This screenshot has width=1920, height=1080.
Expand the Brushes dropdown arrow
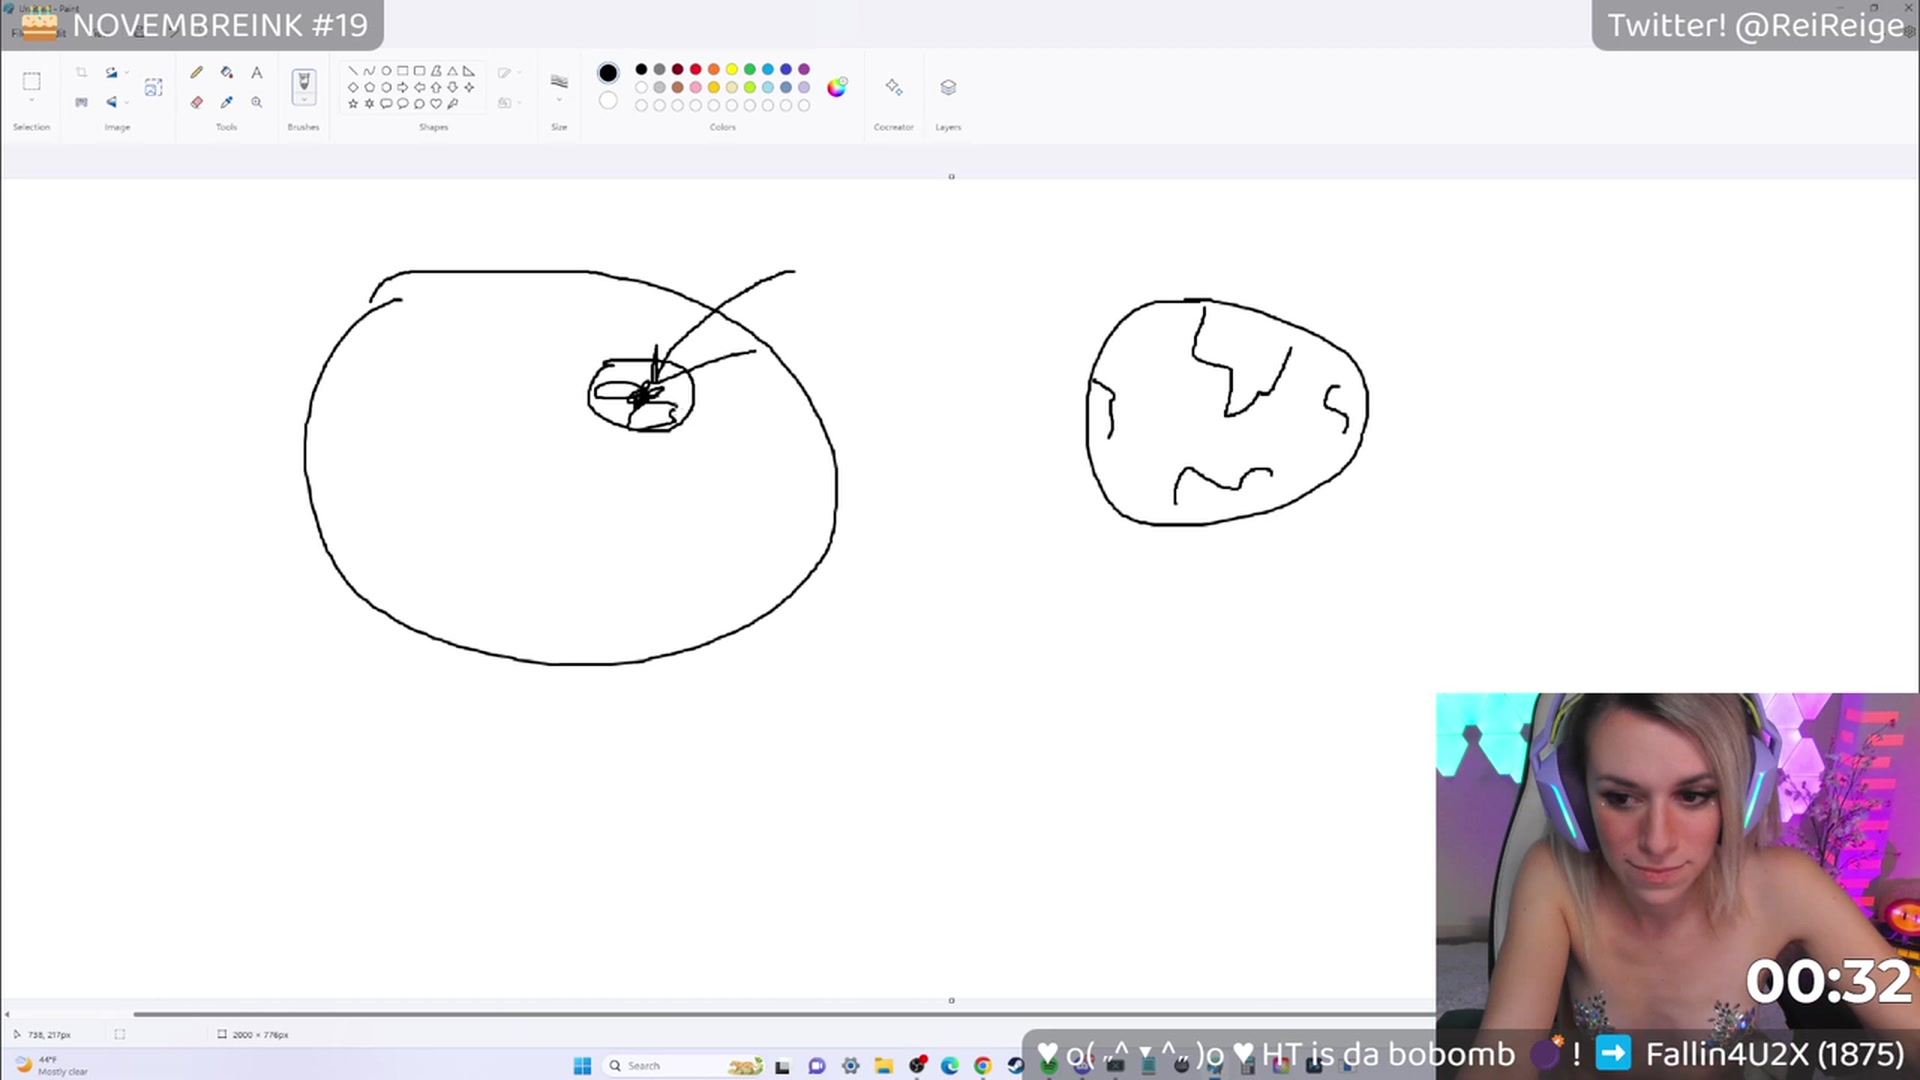[304, 99]
